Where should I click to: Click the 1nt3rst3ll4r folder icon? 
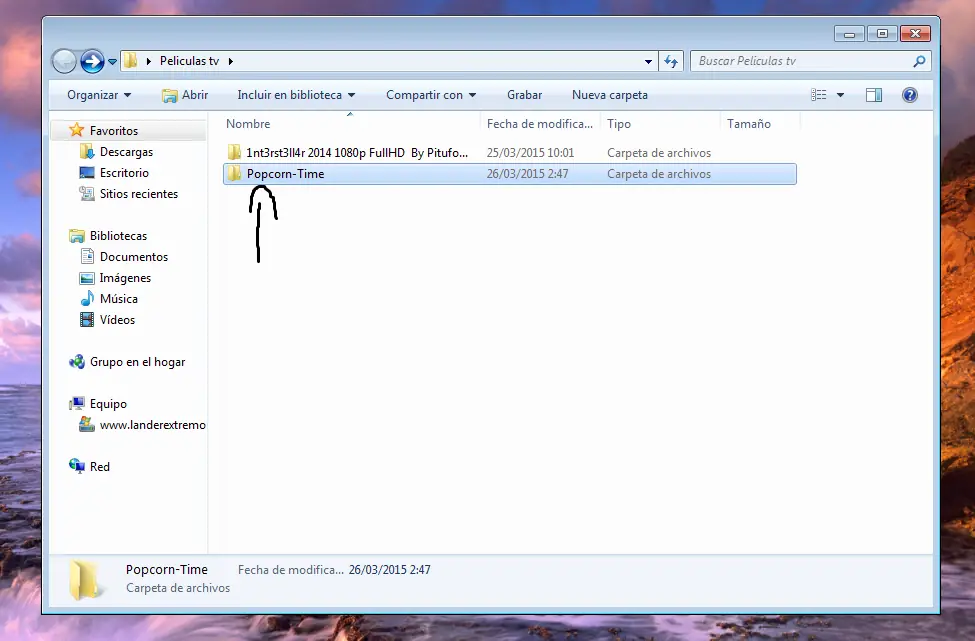tap(234, 152)
